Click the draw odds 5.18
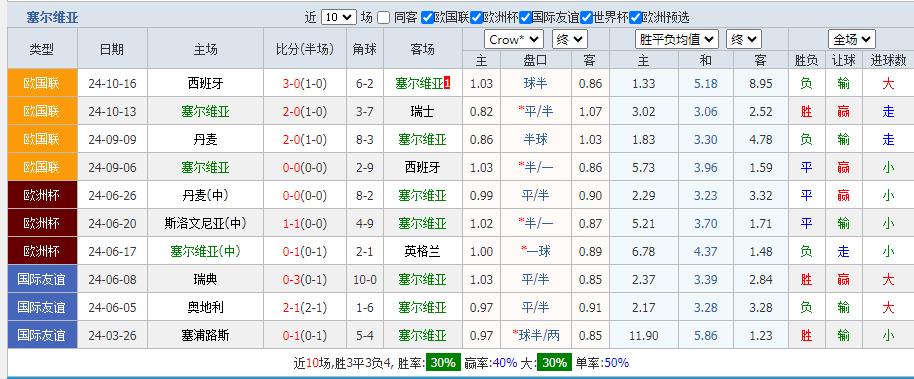This screenshot has height=379, width=914. point(706,83)
